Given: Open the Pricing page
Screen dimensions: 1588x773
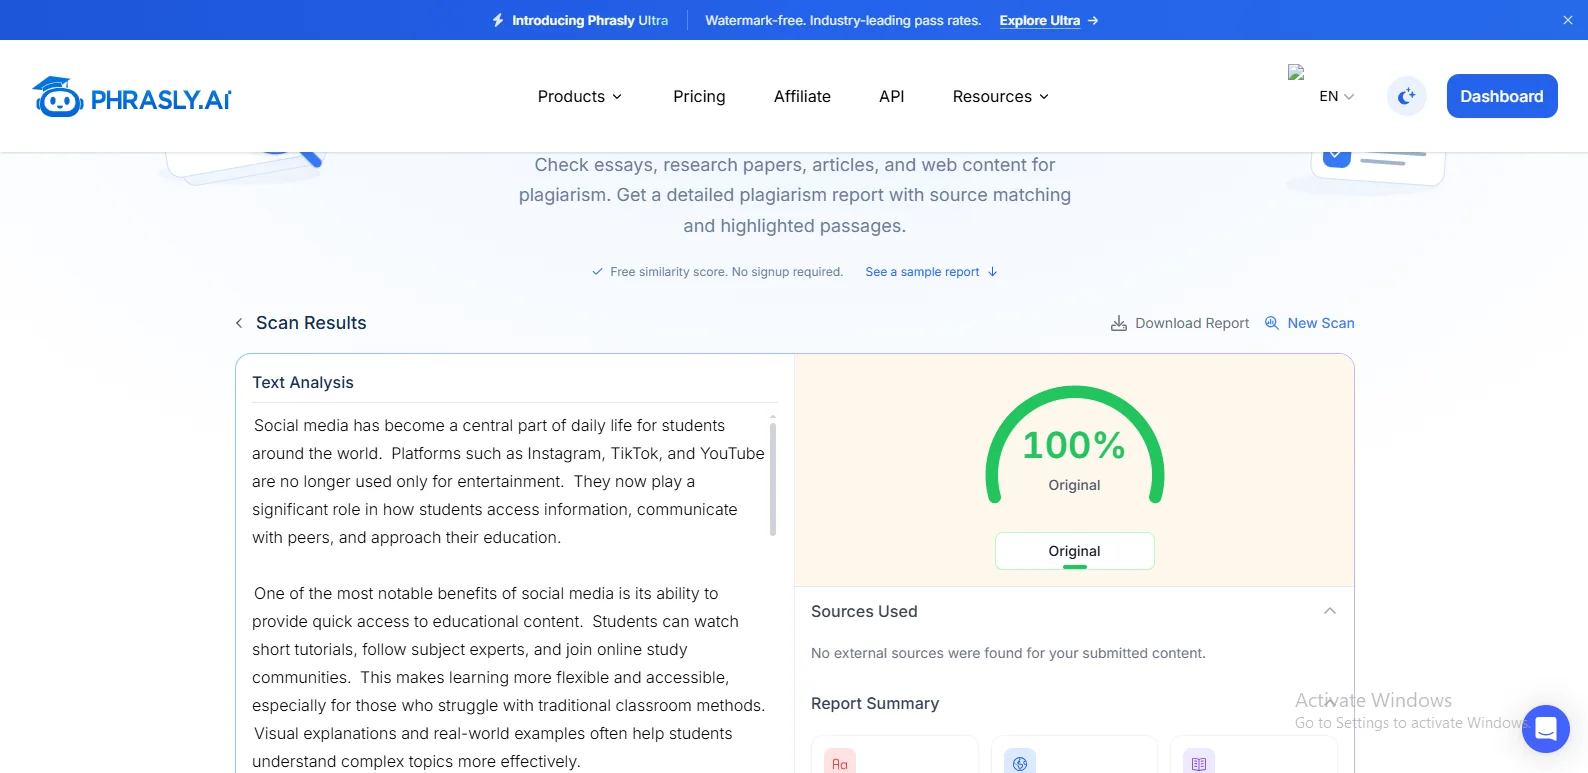Looking at the screenshot, I should pyautogui.click(x=699, y=96).
